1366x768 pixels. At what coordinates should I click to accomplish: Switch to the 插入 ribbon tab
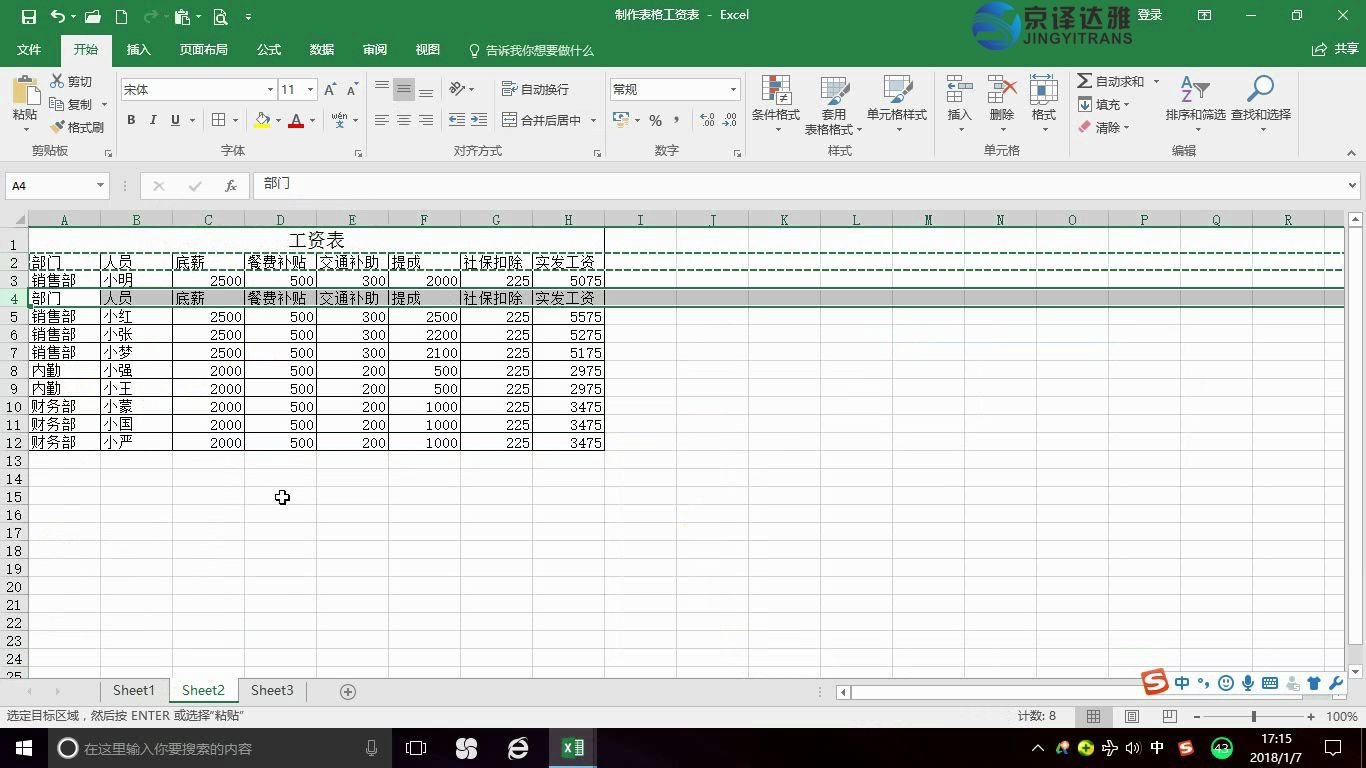139,50
